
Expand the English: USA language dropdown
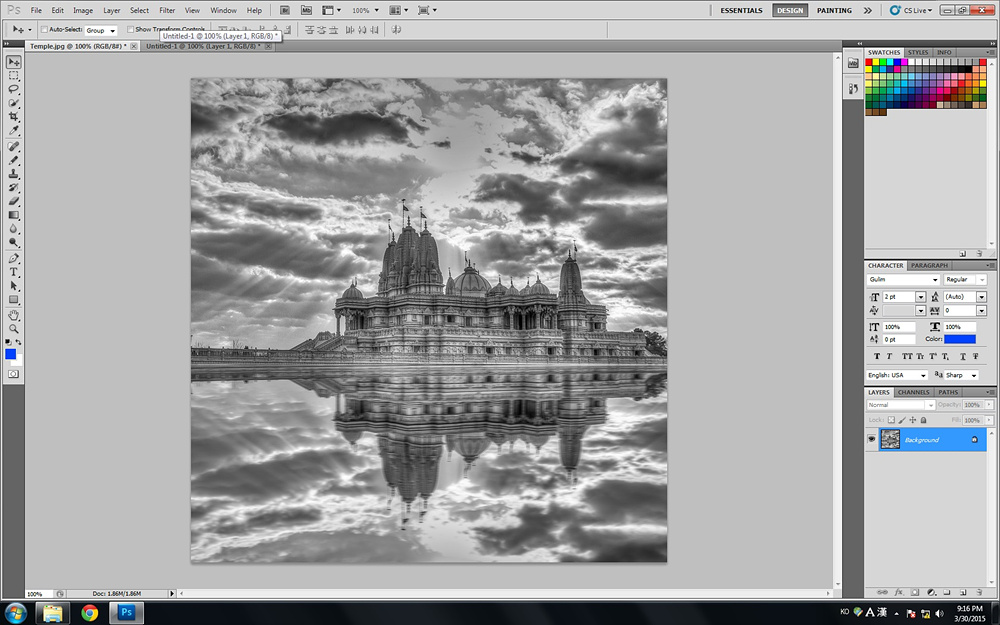(896, 375)
